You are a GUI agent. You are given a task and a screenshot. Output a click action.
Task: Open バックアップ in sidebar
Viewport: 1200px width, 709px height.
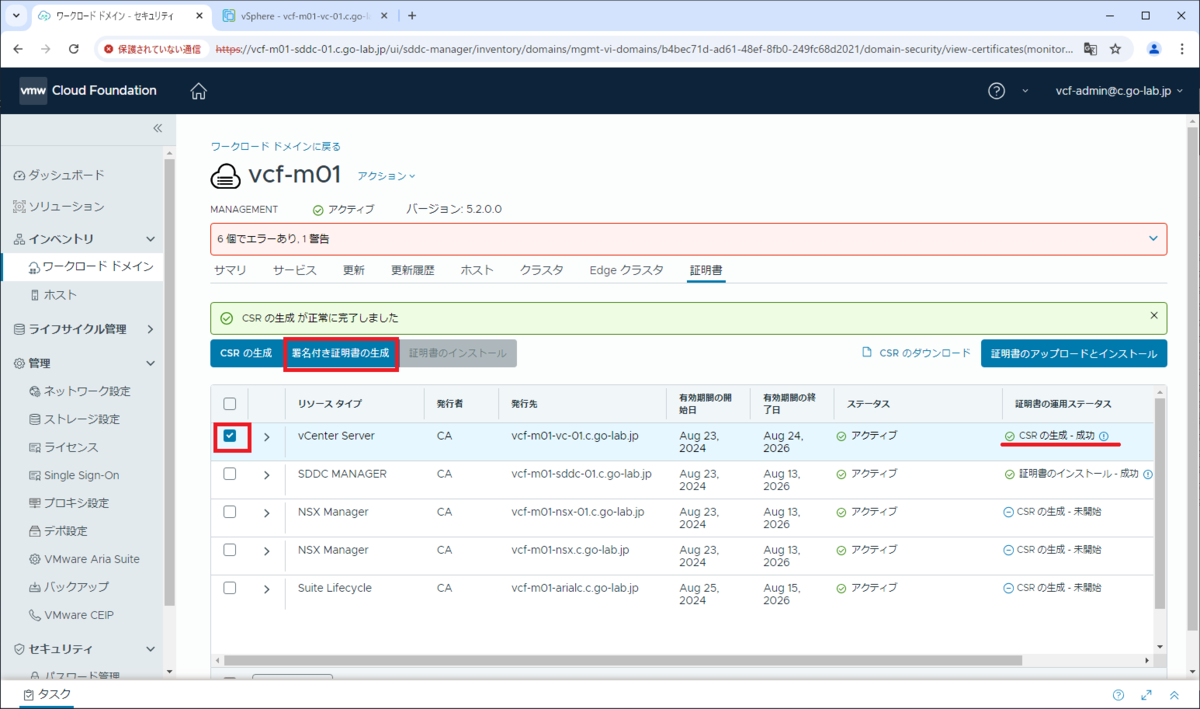(x=69, y=587)
